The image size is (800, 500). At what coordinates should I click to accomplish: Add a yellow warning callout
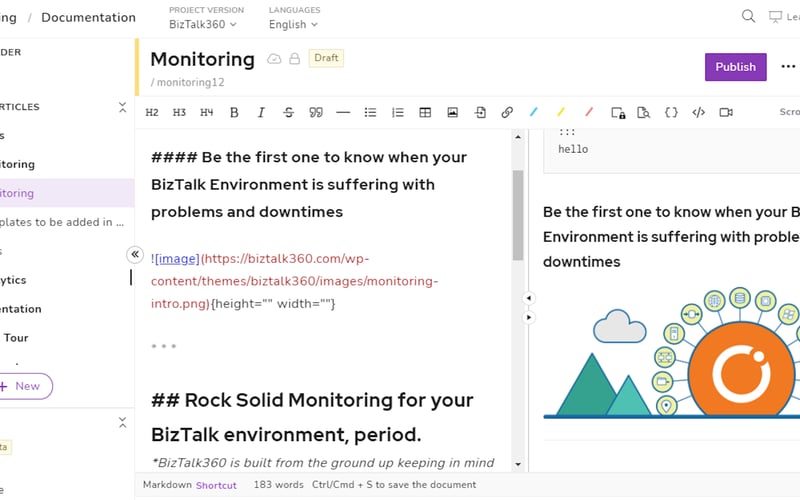pyautogui.click(x=561, y=112)
